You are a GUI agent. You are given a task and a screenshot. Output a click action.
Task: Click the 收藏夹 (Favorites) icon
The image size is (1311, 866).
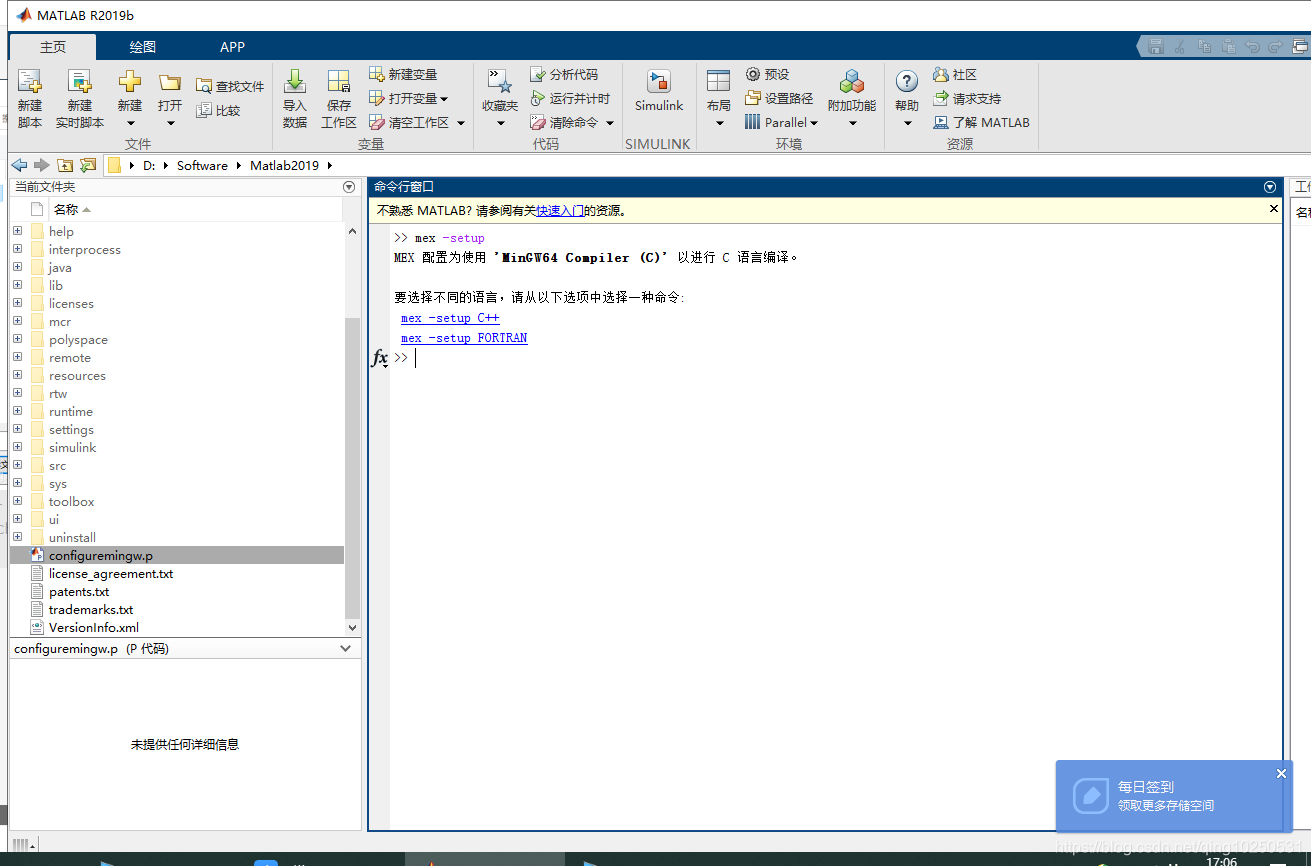[x=500, y=82]
